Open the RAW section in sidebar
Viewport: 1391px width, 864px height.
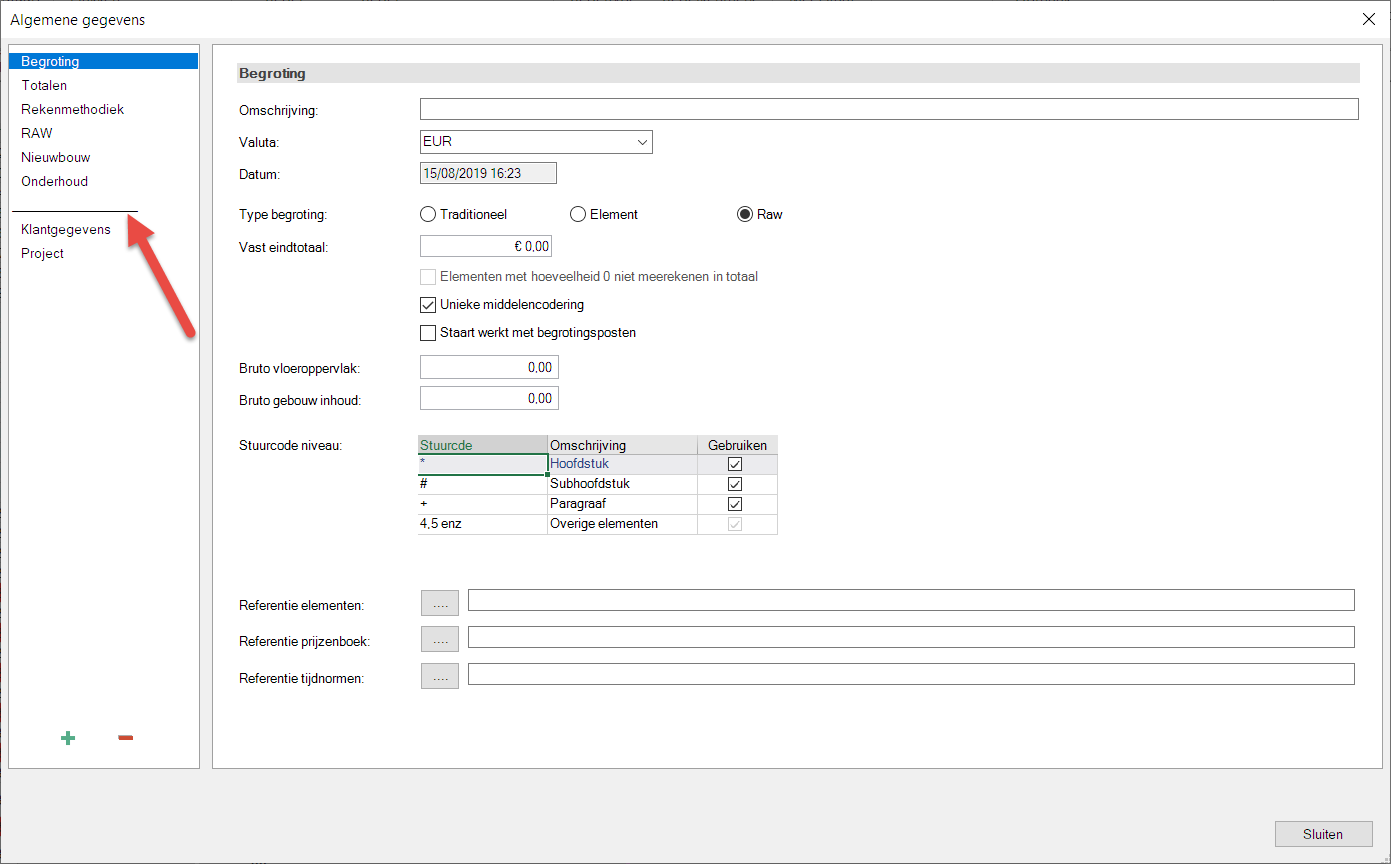tap(37, 133)
